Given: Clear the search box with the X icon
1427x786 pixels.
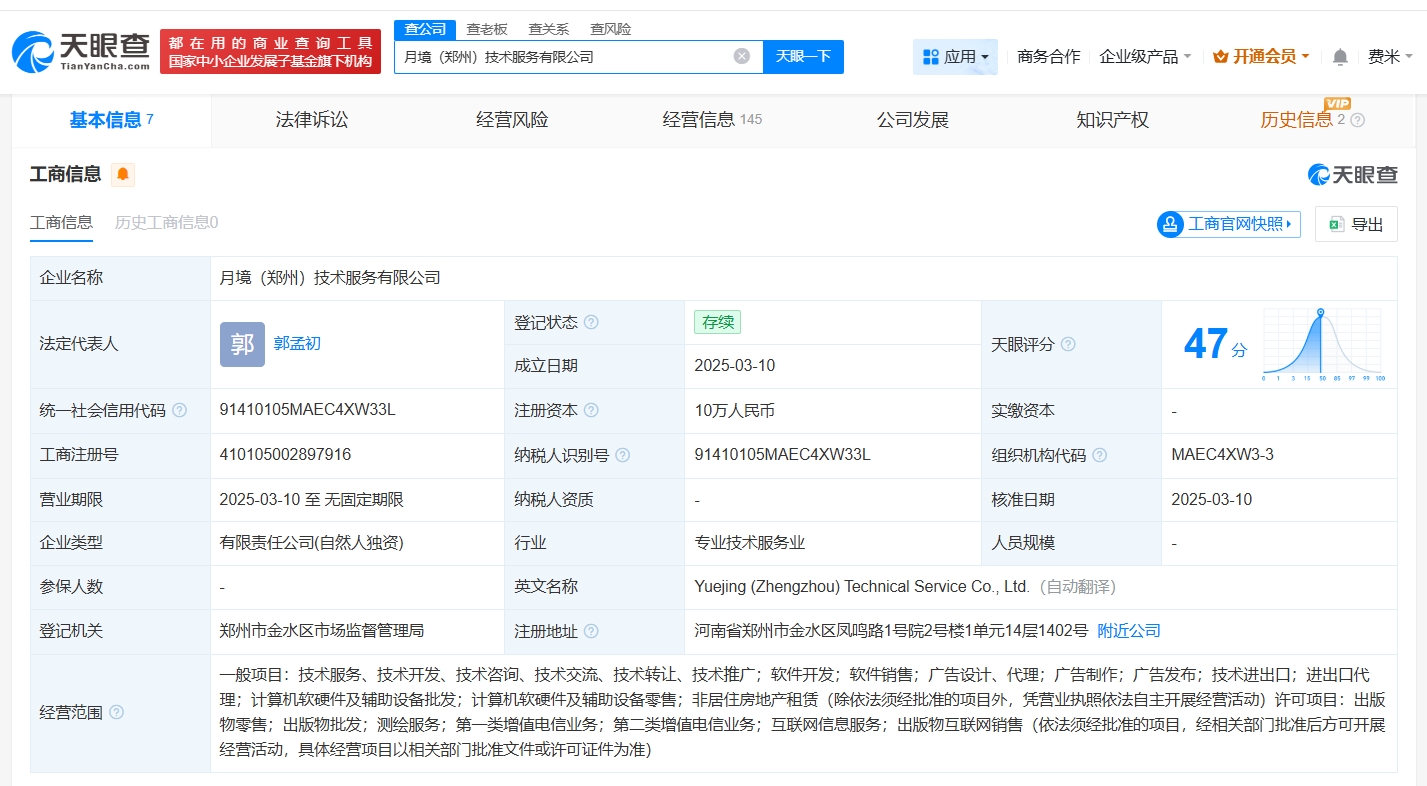Looking at the screenshot, I should click(x=740, y=56).
